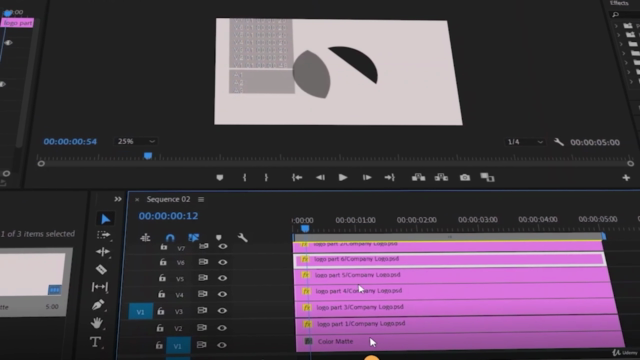Click the project panel matte thumbnail

click(x=33, y=274)
